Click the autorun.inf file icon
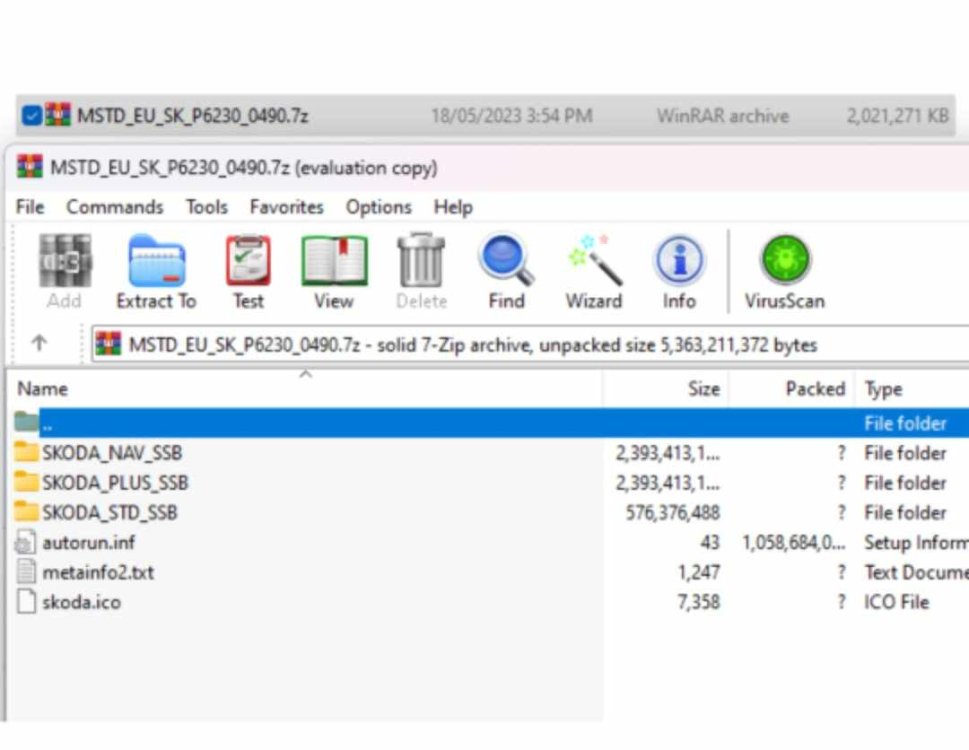 coord(26,542)
